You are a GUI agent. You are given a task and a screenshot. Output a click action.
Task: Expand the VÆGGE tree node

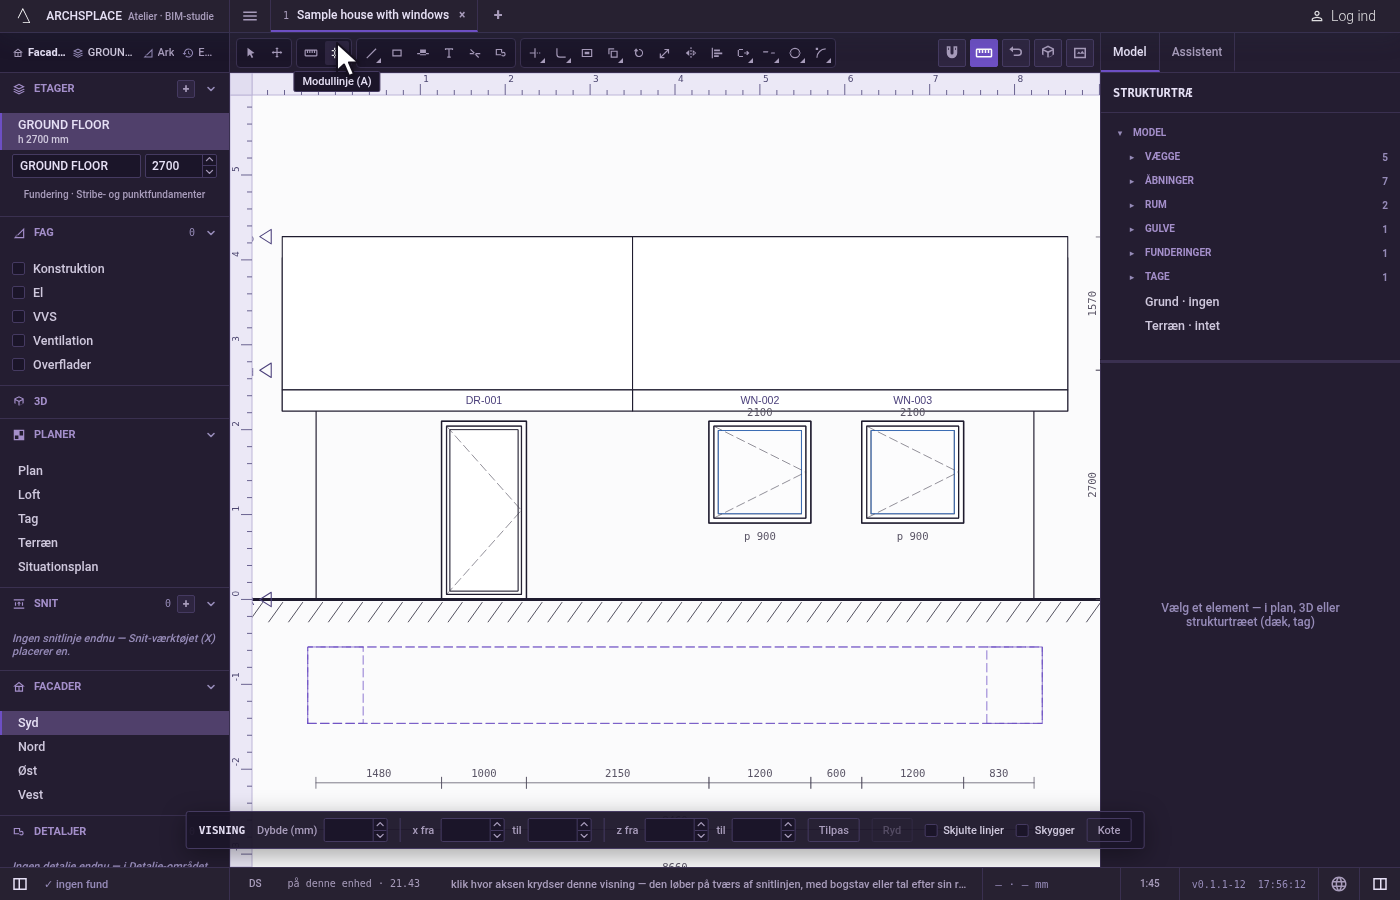tap(1132, 157)
